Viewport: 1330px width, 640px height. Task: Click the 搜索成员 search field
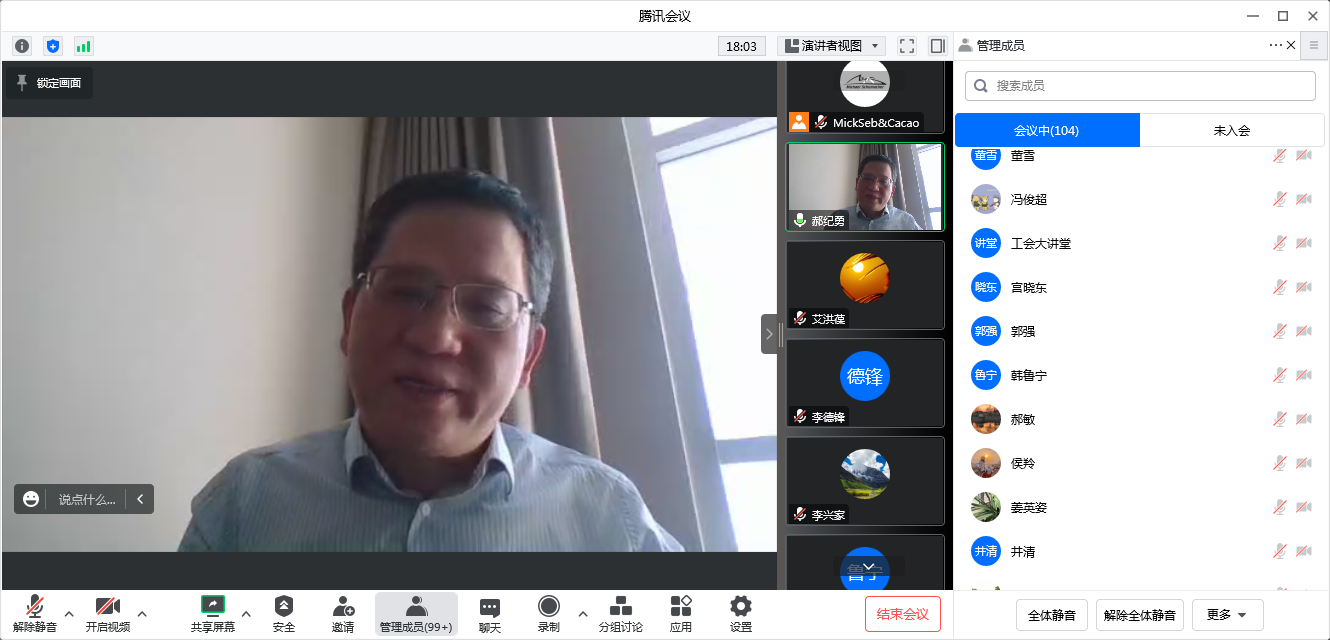point(1140,86)
